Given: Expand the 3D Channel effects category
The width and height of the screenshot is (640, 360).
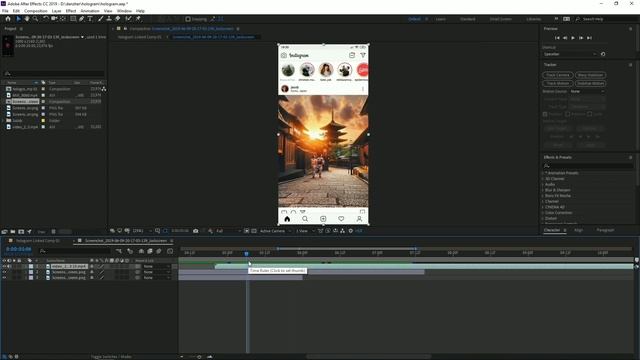Looking at the screenshot, I should 543,179.
